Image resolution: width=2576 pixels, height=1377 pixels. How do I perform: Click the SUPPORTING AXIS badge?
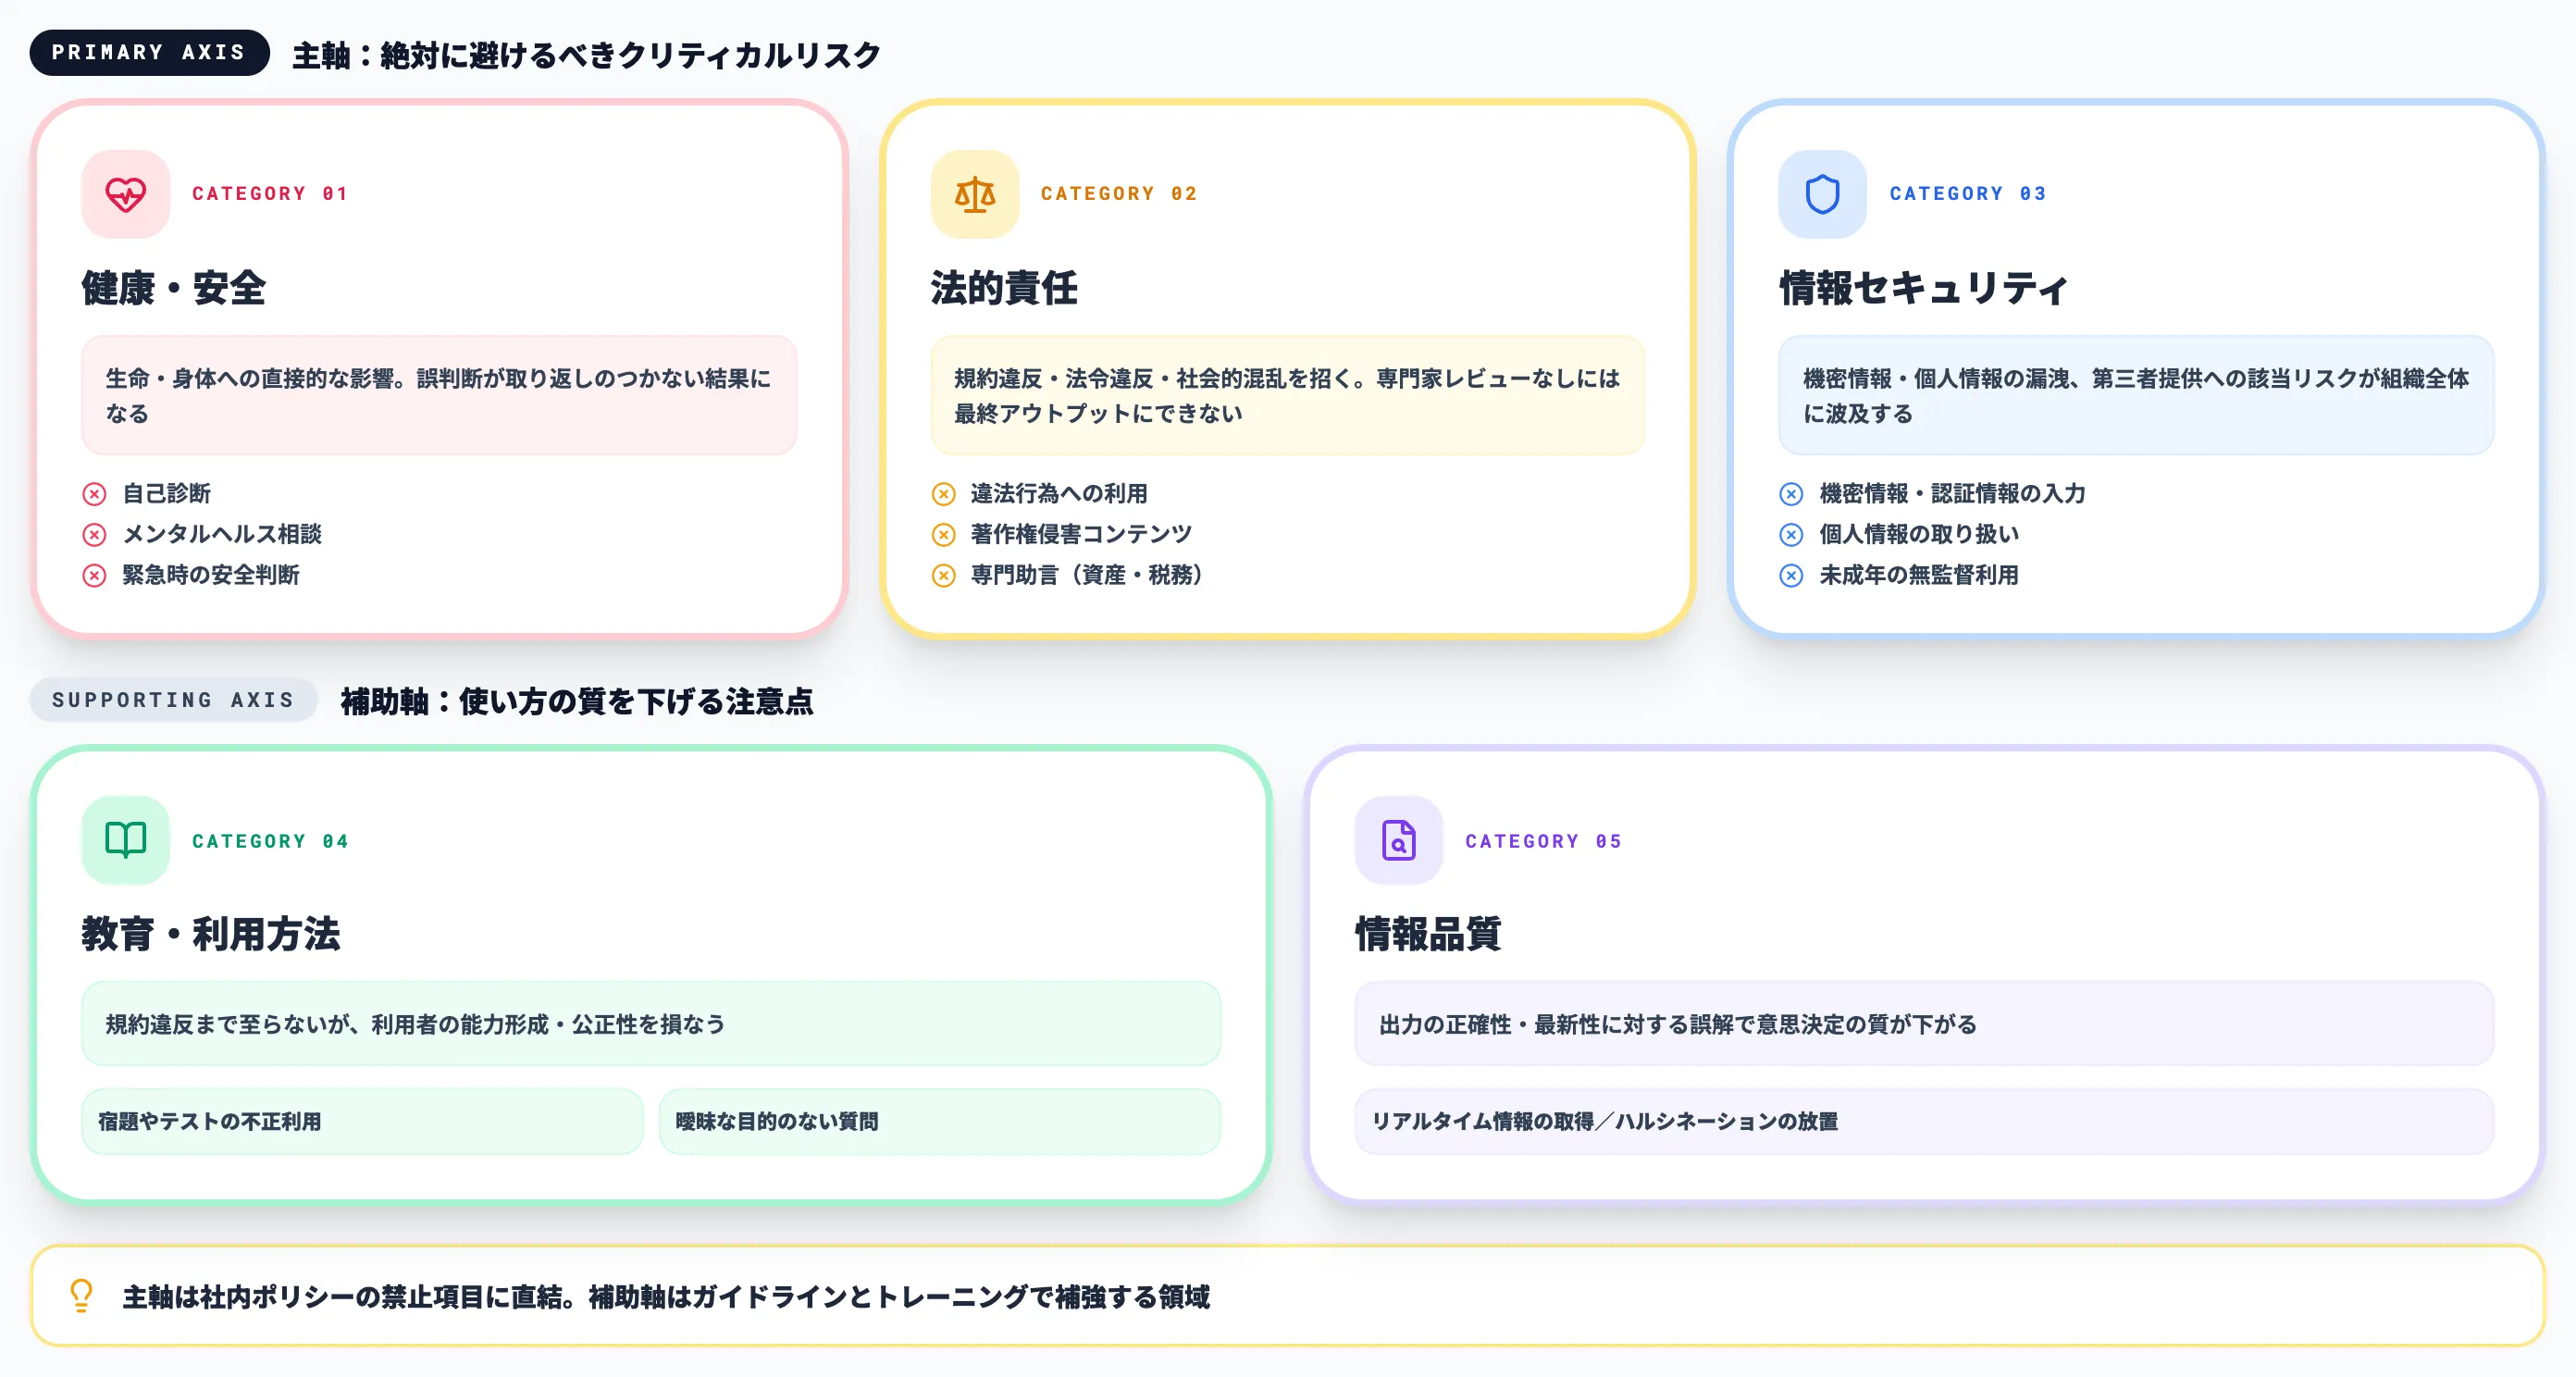pos(173,700)
